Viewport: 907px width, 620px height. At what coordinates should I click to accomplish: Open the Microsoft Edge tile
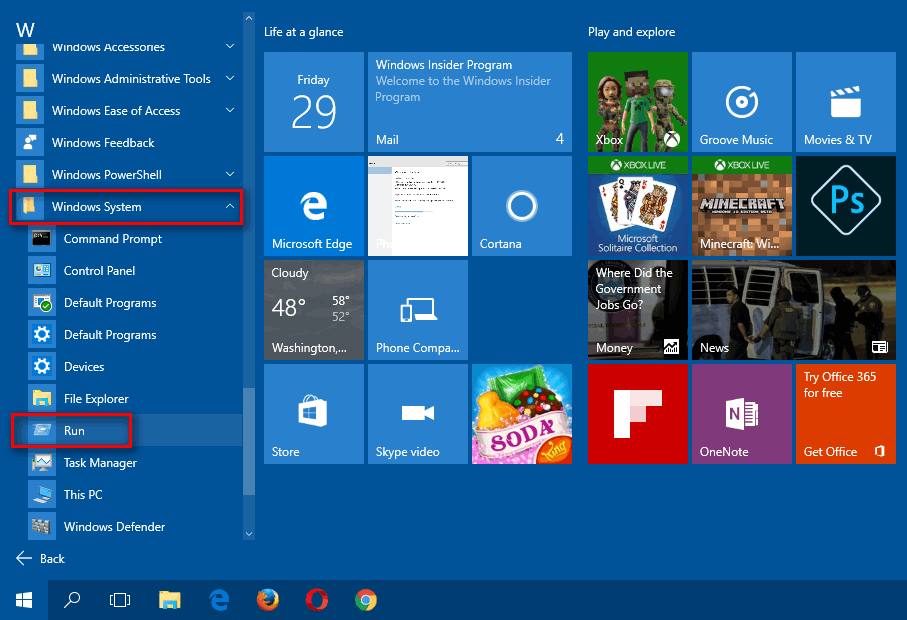(314, 206)
